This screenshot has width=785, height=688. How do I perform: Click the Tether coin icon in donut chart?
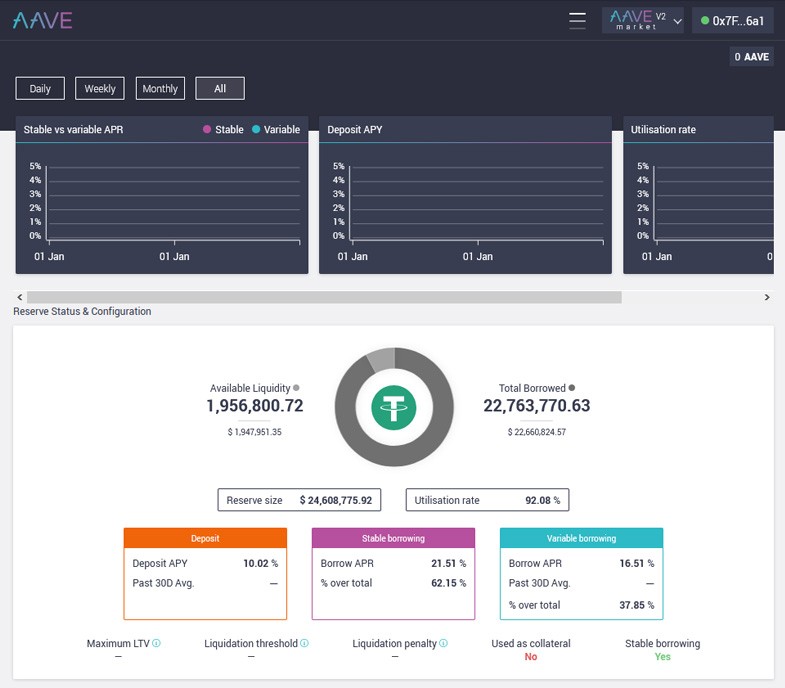(x=394, y=407)
